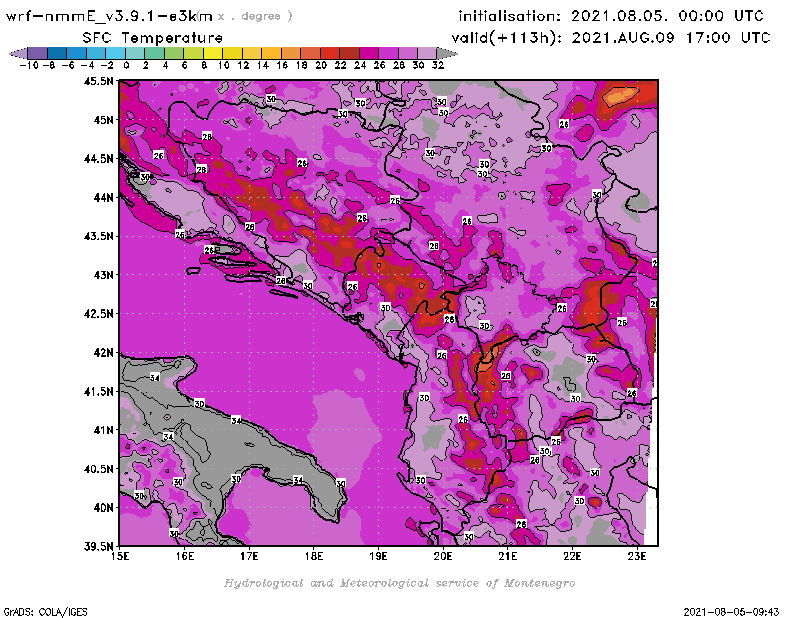Click the 42.5N latitude label

pos(98,314)
